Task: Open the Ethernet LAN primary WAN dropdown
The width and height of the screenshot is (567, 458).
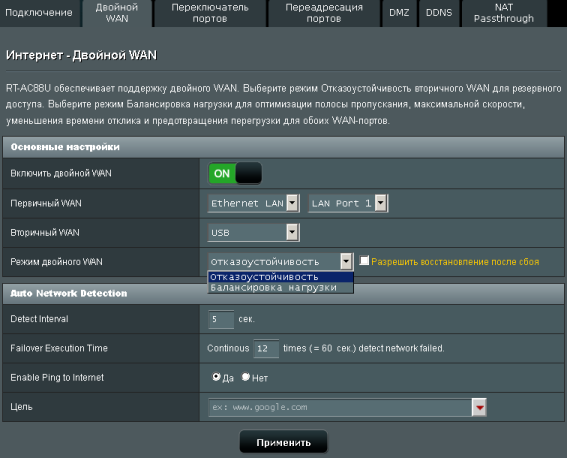Action: [253, 203]
